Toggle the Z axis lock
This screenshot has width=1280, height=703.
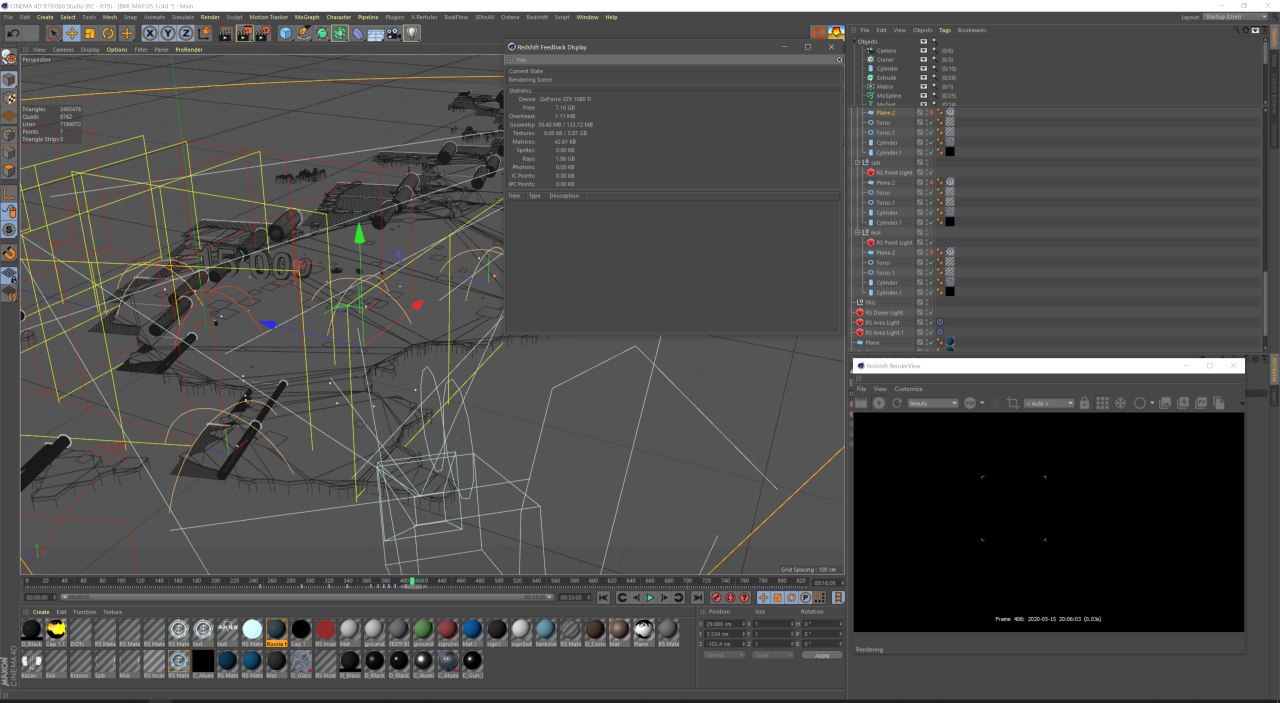tap(186, 33)
